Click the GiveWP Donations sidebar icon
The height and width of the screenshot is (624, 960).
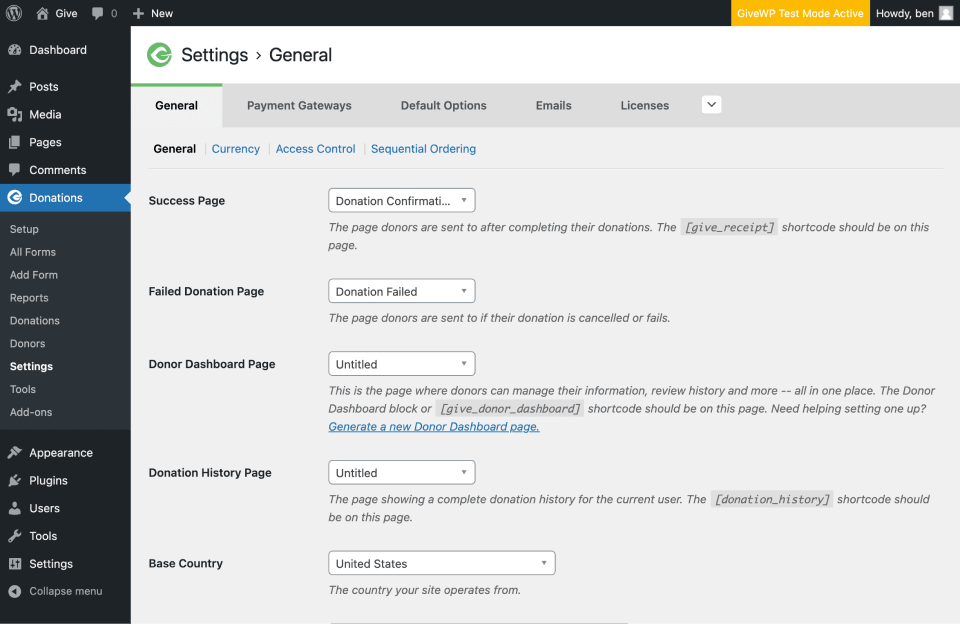pyautogui.click(x=15, y=198)
